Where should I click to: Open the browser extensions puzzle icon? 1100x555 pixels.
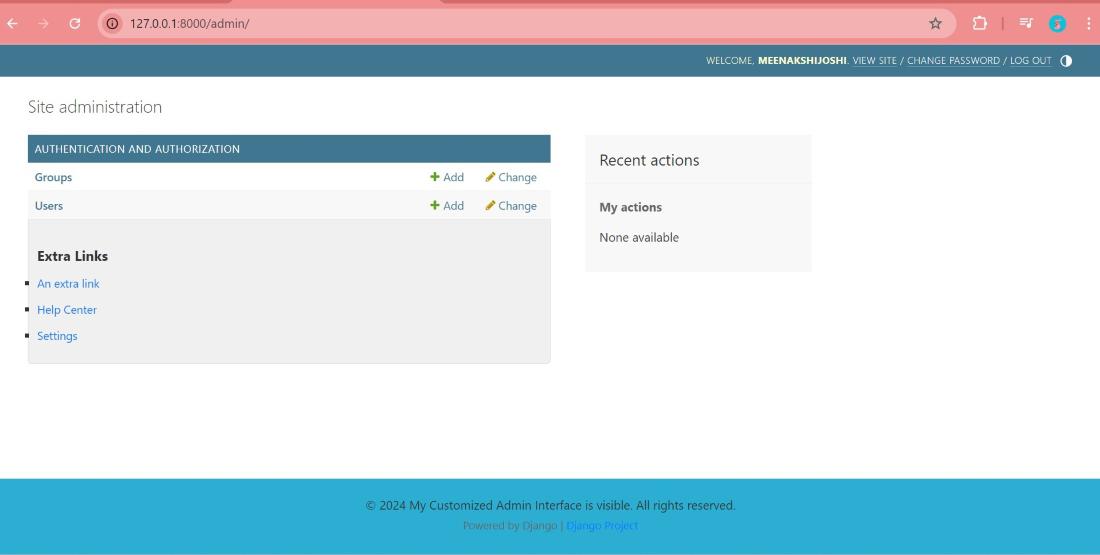979,24
